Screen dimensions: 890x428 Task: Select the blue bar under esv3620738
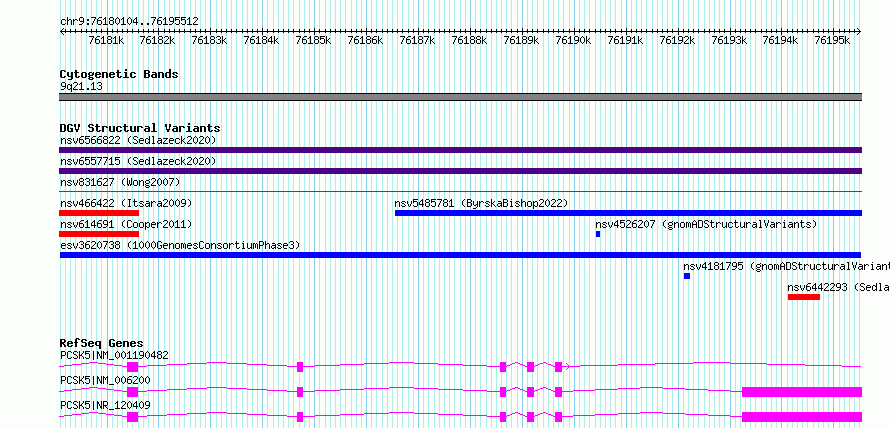460,255
